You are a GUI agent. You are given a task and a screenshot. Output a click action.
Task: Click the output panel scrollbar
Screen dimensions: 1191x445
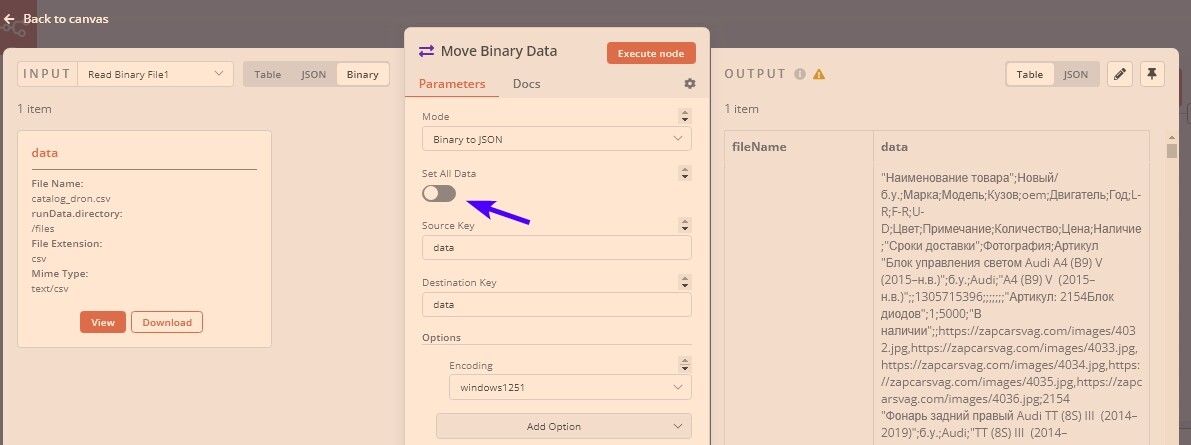[1172, 149]
